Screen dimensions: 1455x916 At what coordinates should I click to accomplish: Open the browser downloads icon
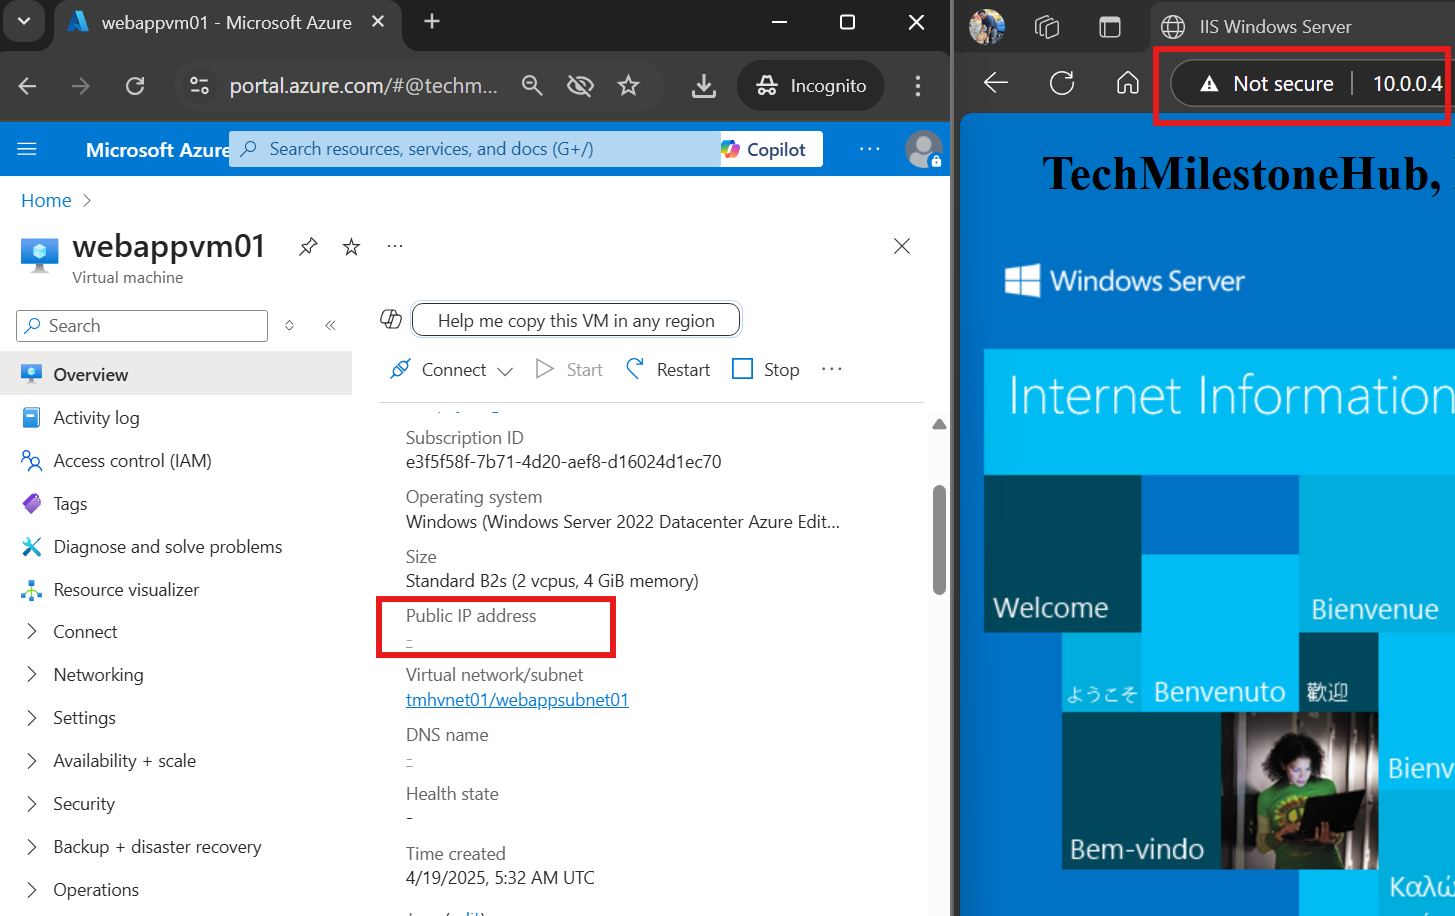point(704,86)
